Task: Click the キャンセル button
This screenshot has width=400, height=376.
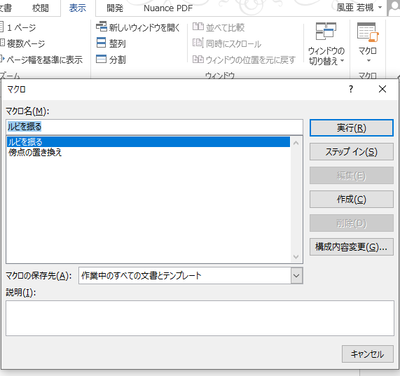Action: (x=367, y=354)
